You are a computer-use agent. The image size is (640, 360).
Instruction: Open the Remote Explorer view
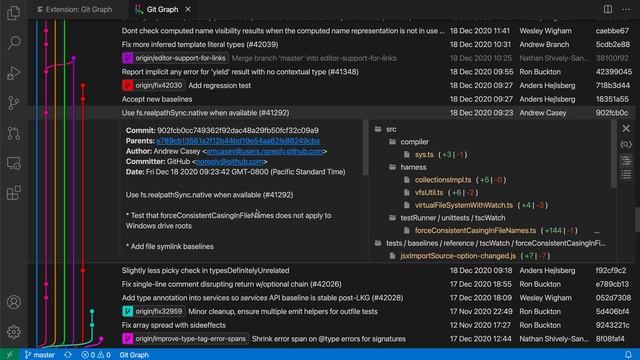13,163
